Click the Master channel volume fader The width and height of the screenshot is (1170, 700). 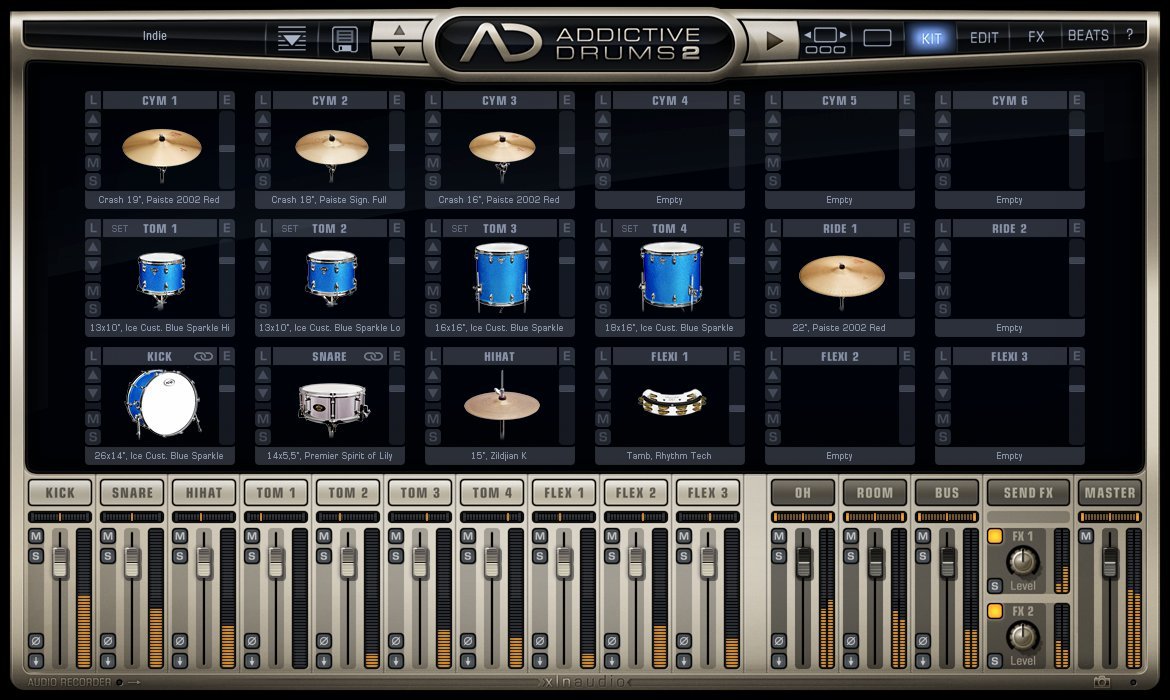[1110, 561]
